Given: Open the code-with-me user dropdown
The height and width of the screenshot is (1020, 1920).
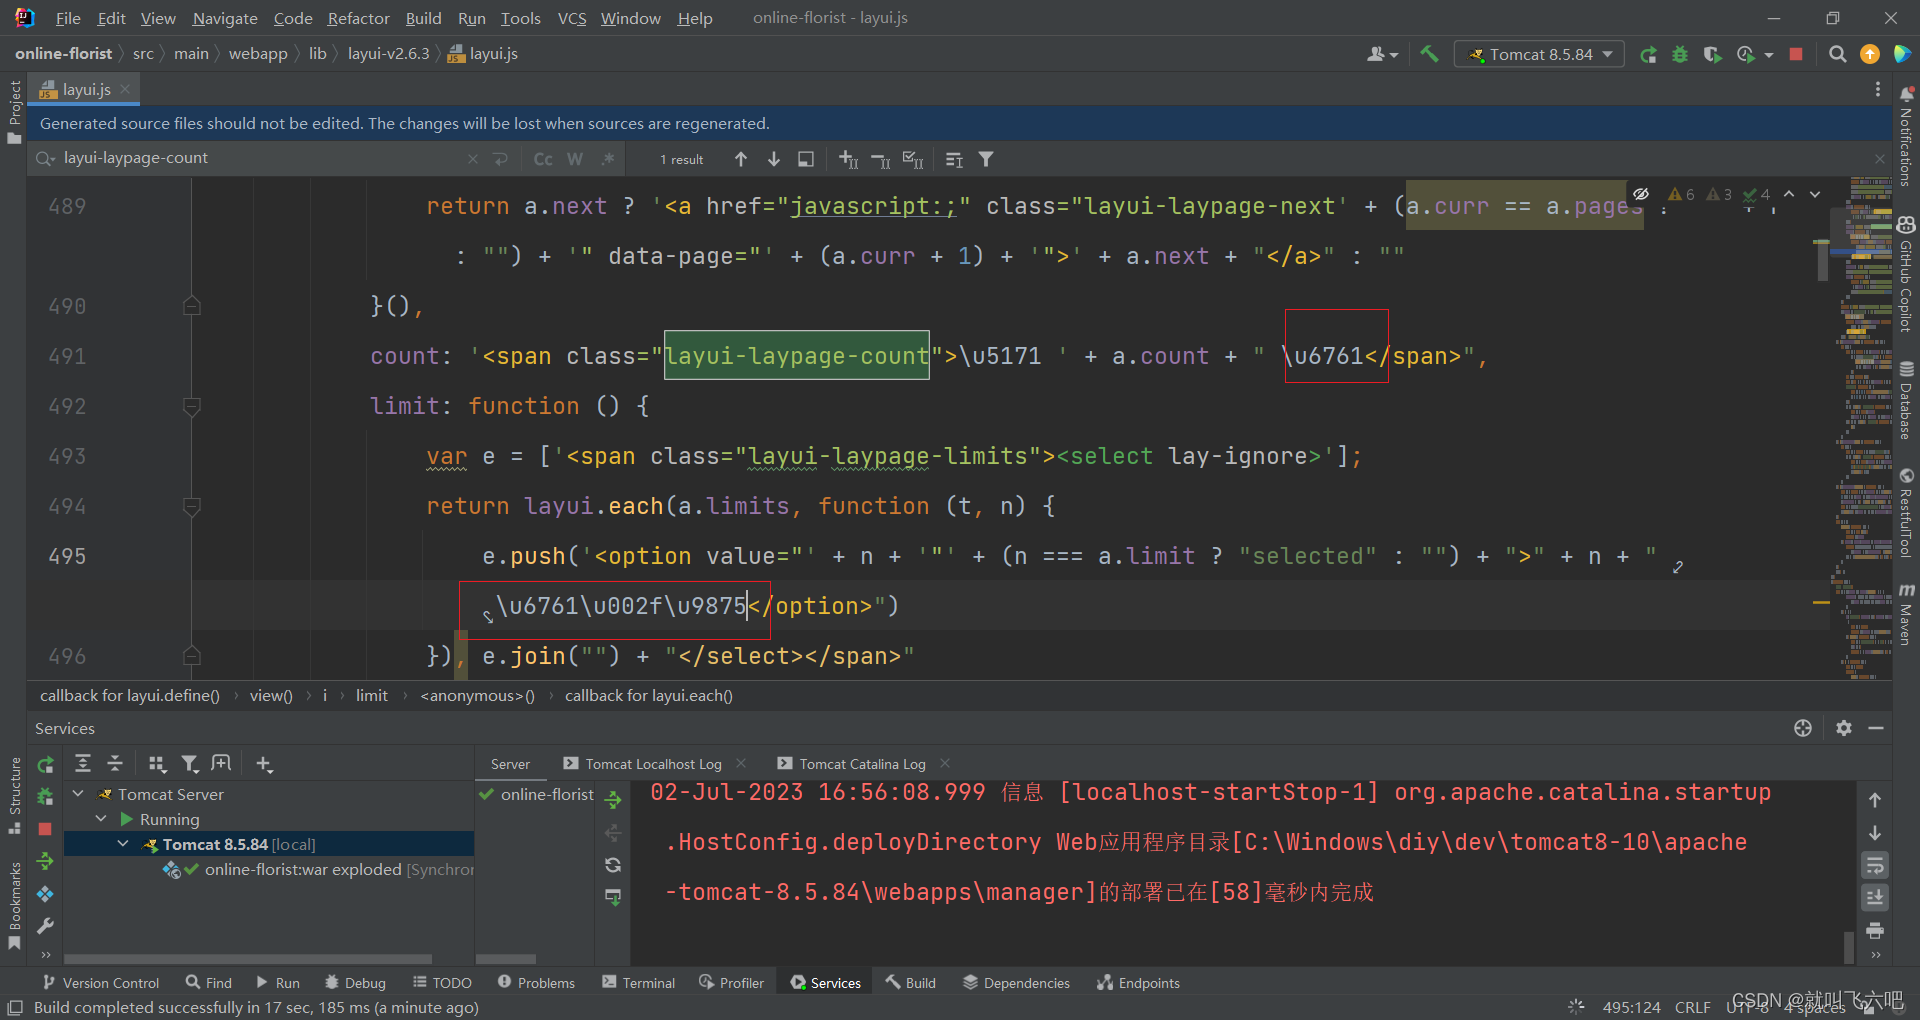Looking at the screenshot, I should click(1383, 54).
